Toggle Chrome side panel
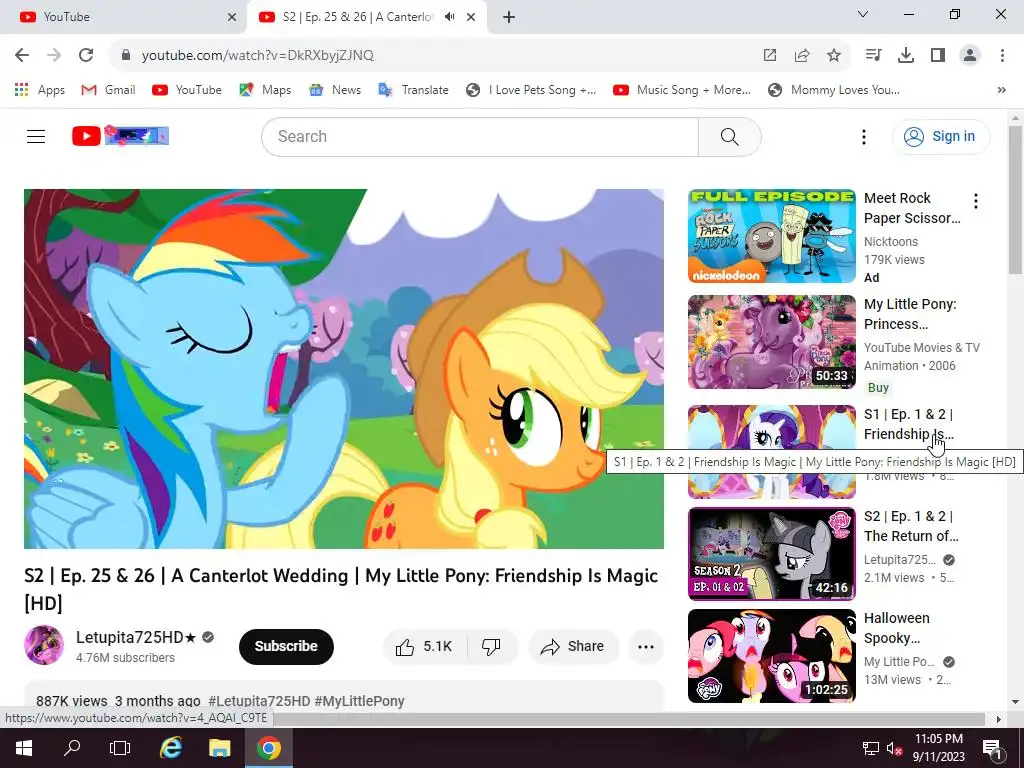 coord(938,56)
